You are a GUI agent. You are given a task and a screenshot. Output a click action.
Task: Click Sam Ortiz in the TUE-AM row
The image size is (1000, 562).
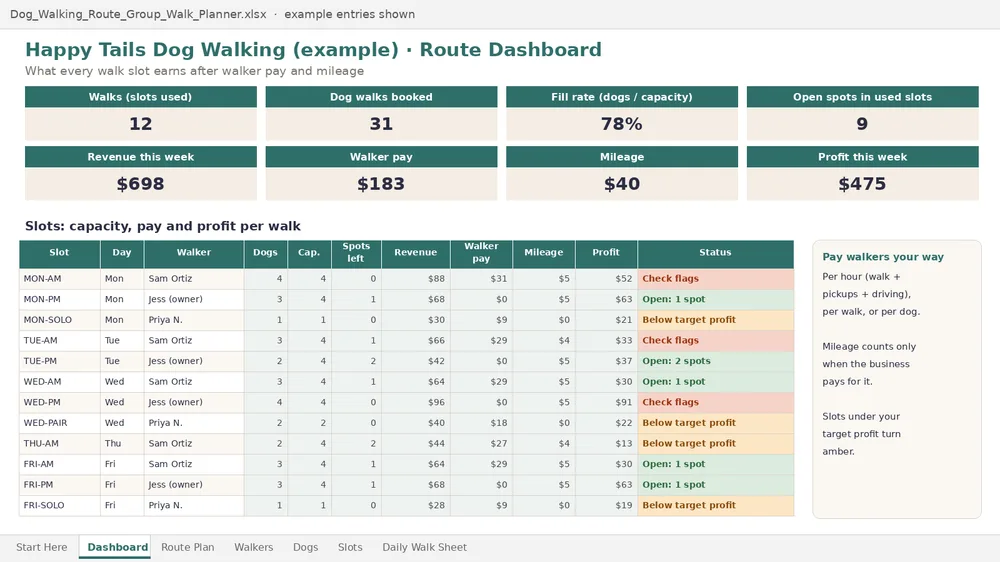click(194, 341)
